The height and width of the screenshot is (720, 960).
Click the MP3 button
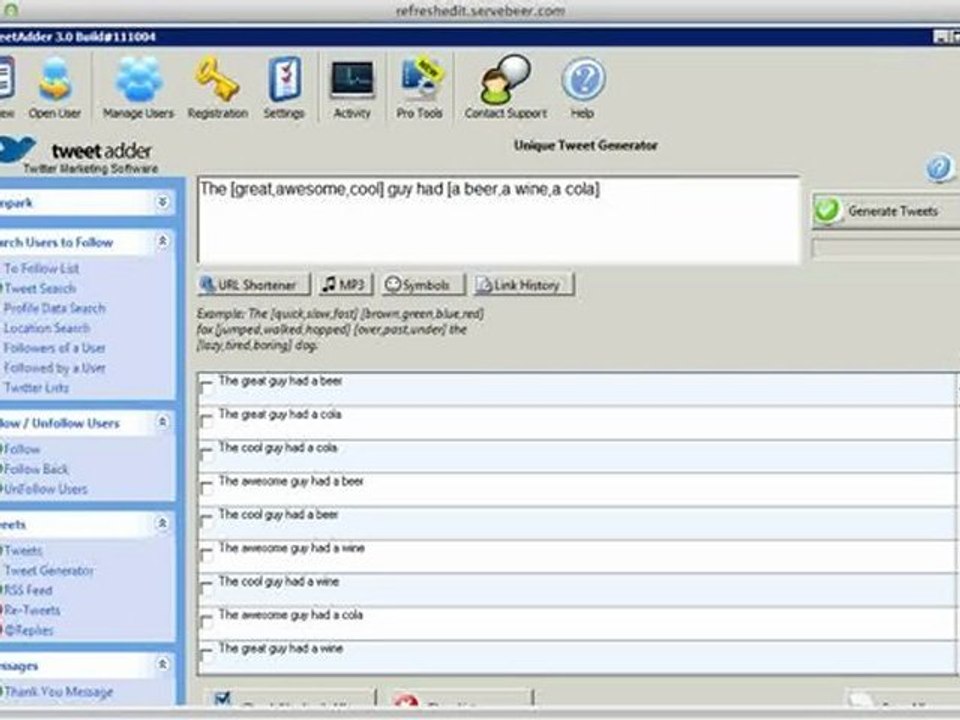pyautogui.click(x=345, y=285)
